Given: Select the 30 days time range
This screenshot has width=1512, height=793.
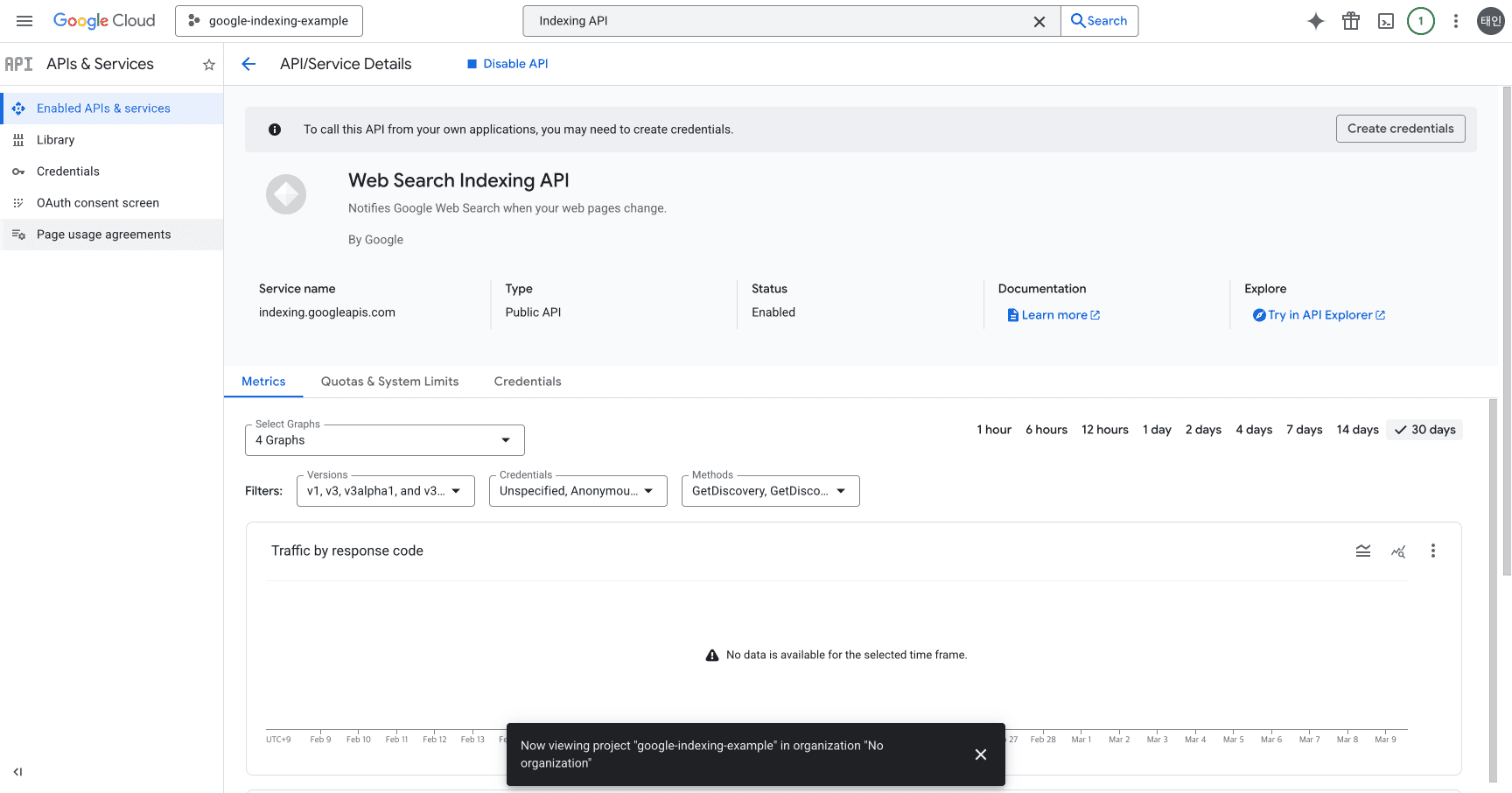Looking at the screenshot, I should (x=1425, y=430).
